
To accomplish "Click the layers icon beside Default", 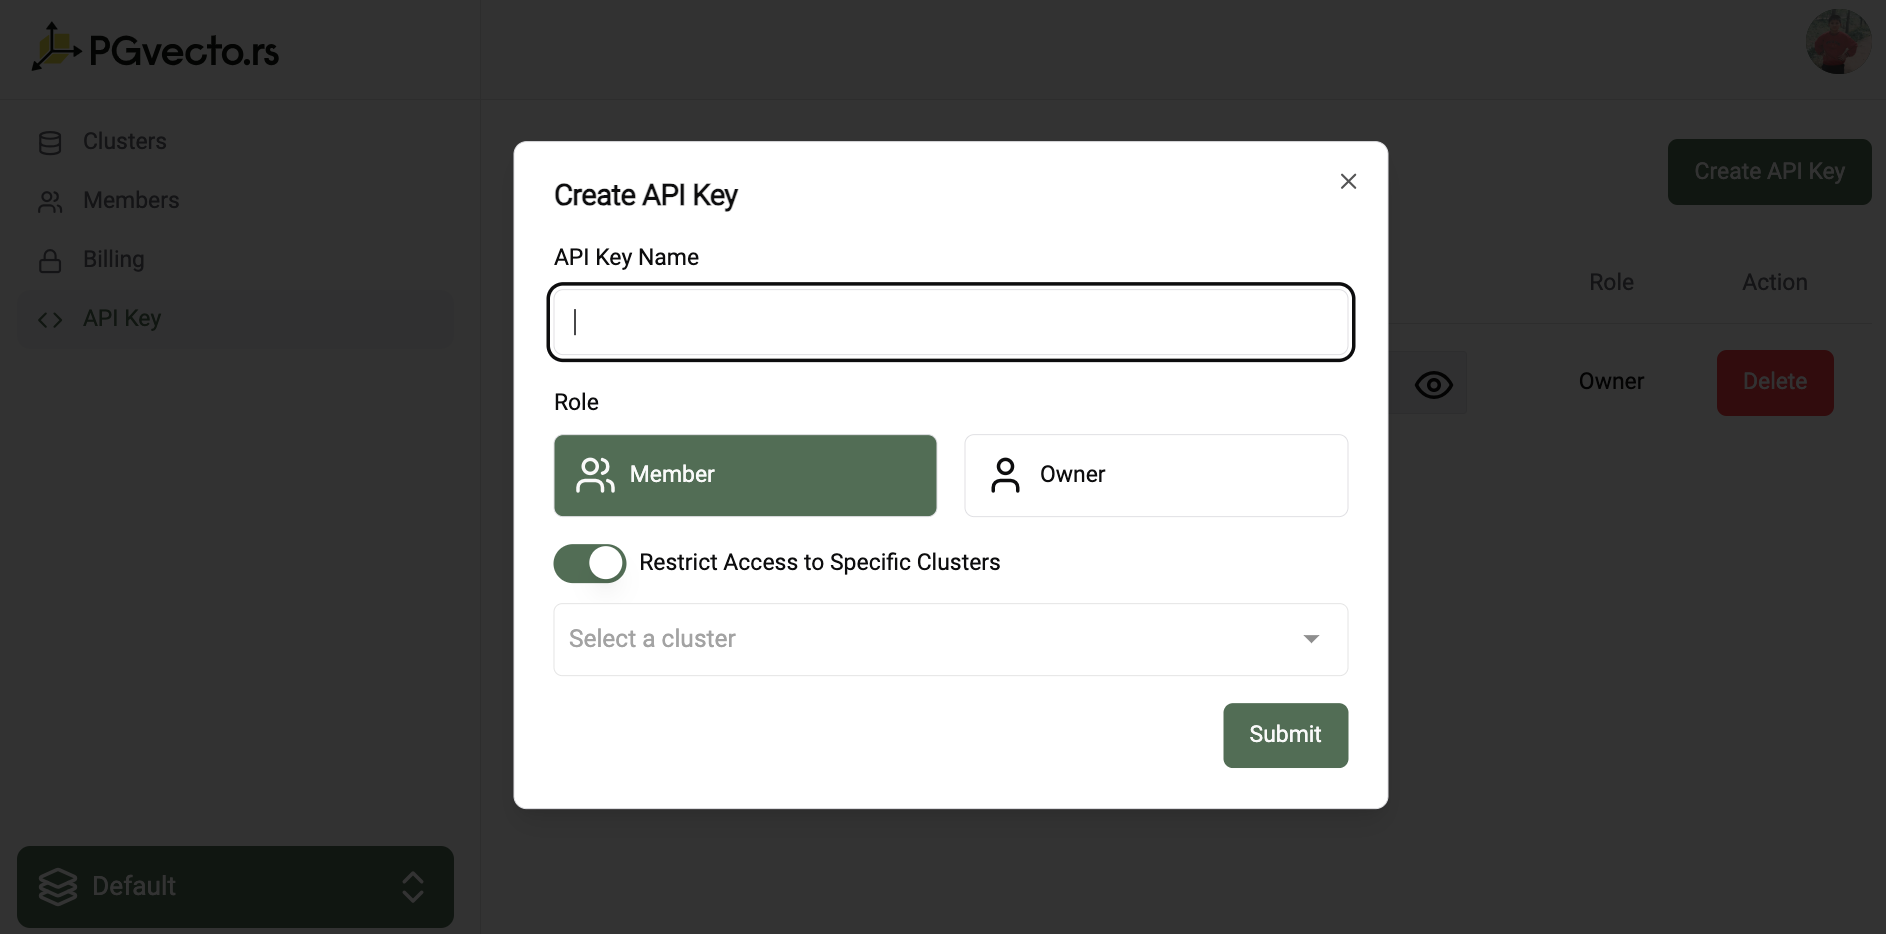I will click(58, 887).
